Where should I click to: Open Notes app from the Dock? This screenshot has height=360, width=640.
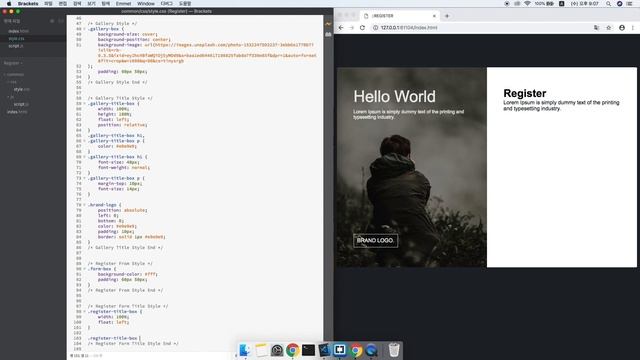coord(261,350)
